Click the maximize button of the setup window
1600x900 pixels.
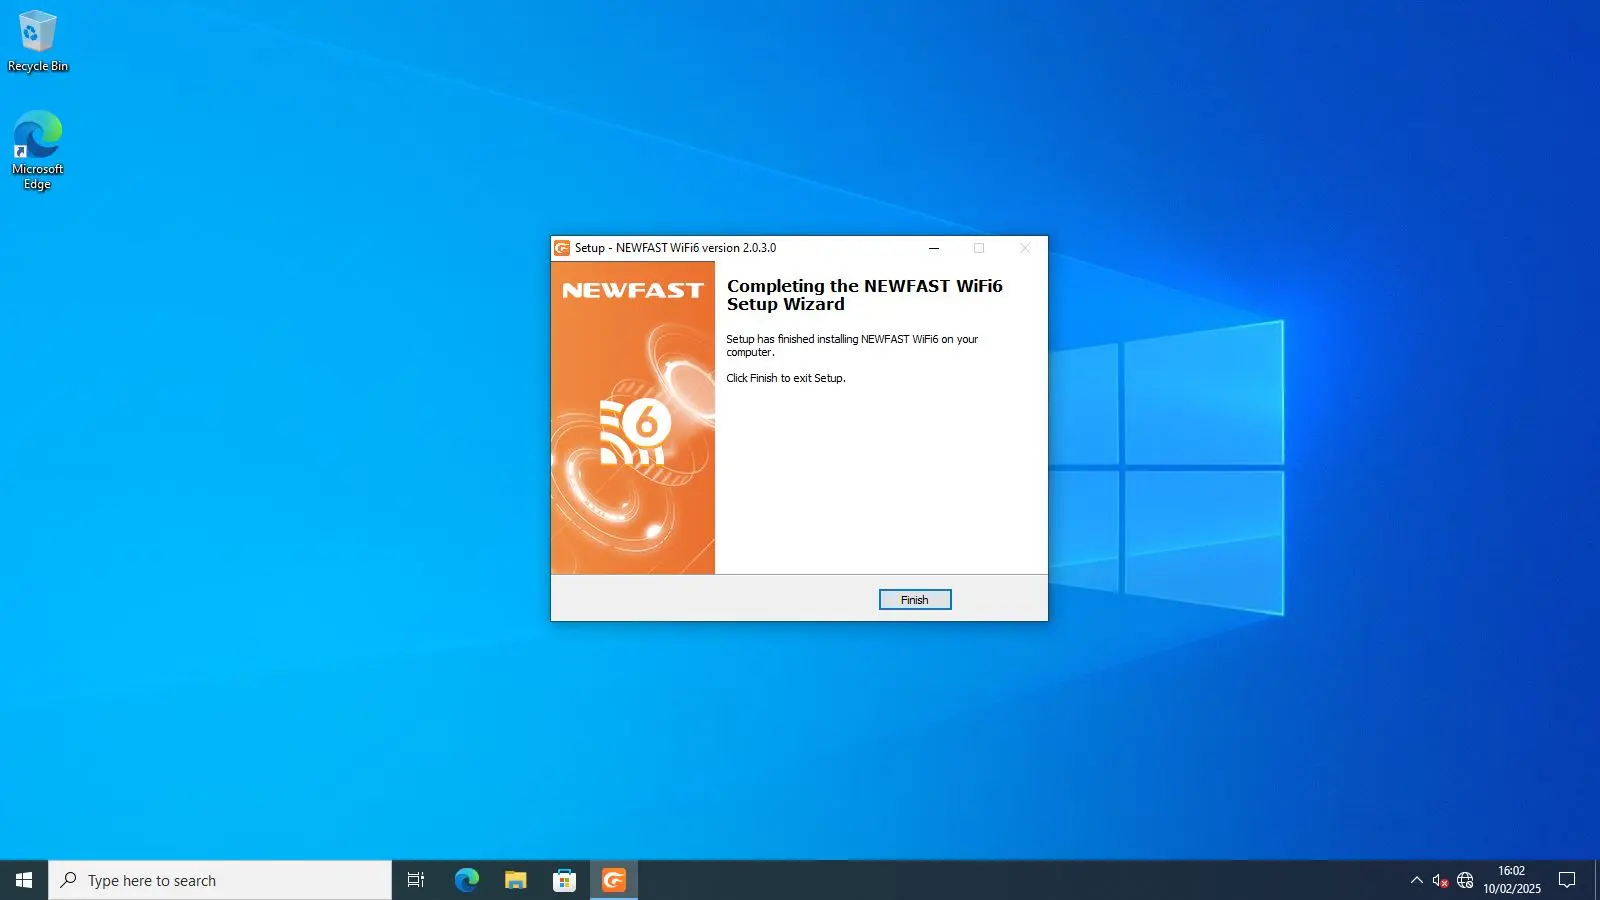(979, 248)
